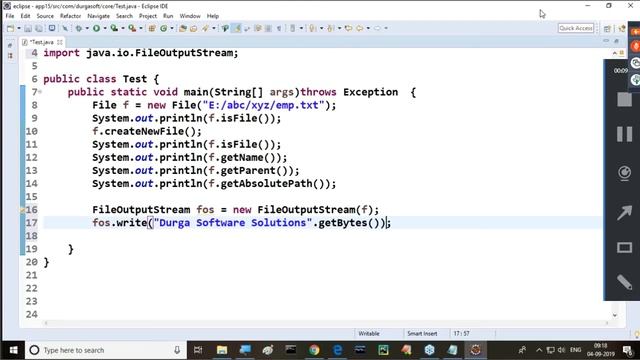
Task: Click the Save toolbar icon
Action: pos(28,28)
